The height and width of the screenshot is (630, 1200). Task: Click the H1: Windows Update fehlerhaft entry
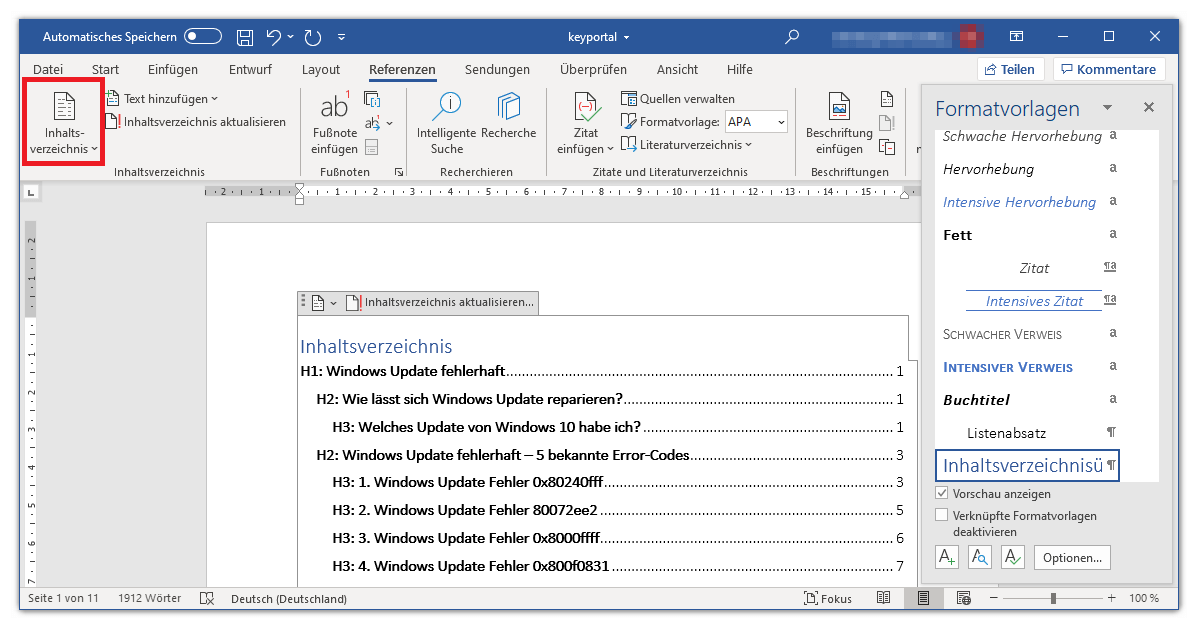tap(602, 371)
